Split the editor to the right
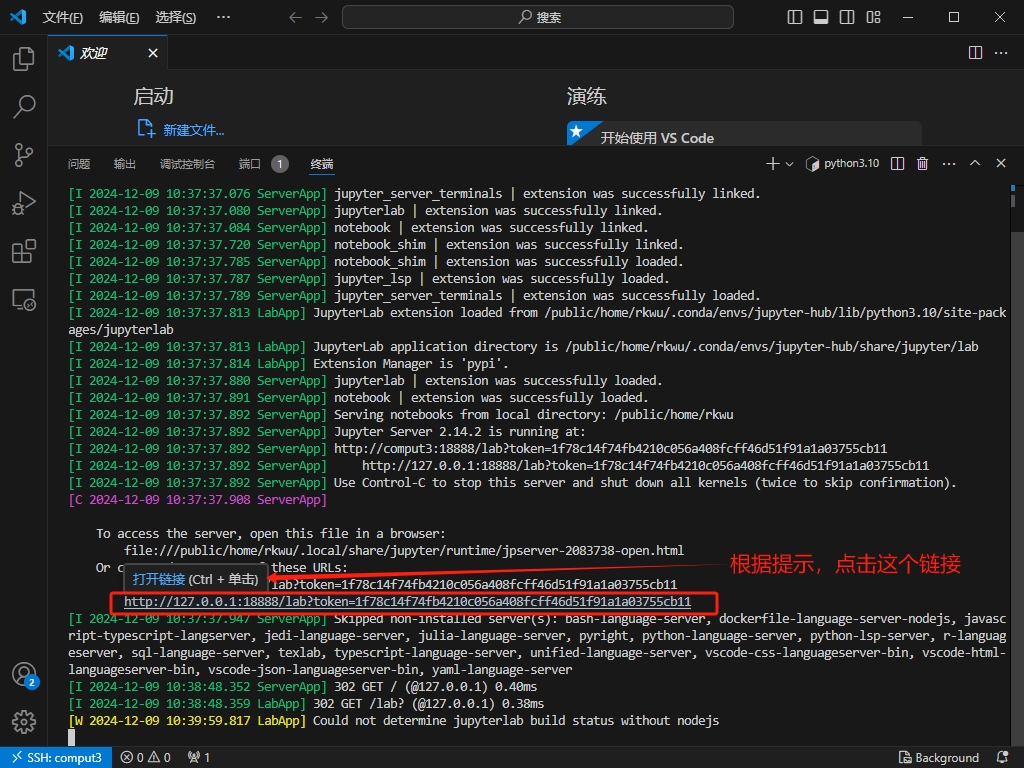The width and height of the screenshot is (1024, 768). [975, 52]
